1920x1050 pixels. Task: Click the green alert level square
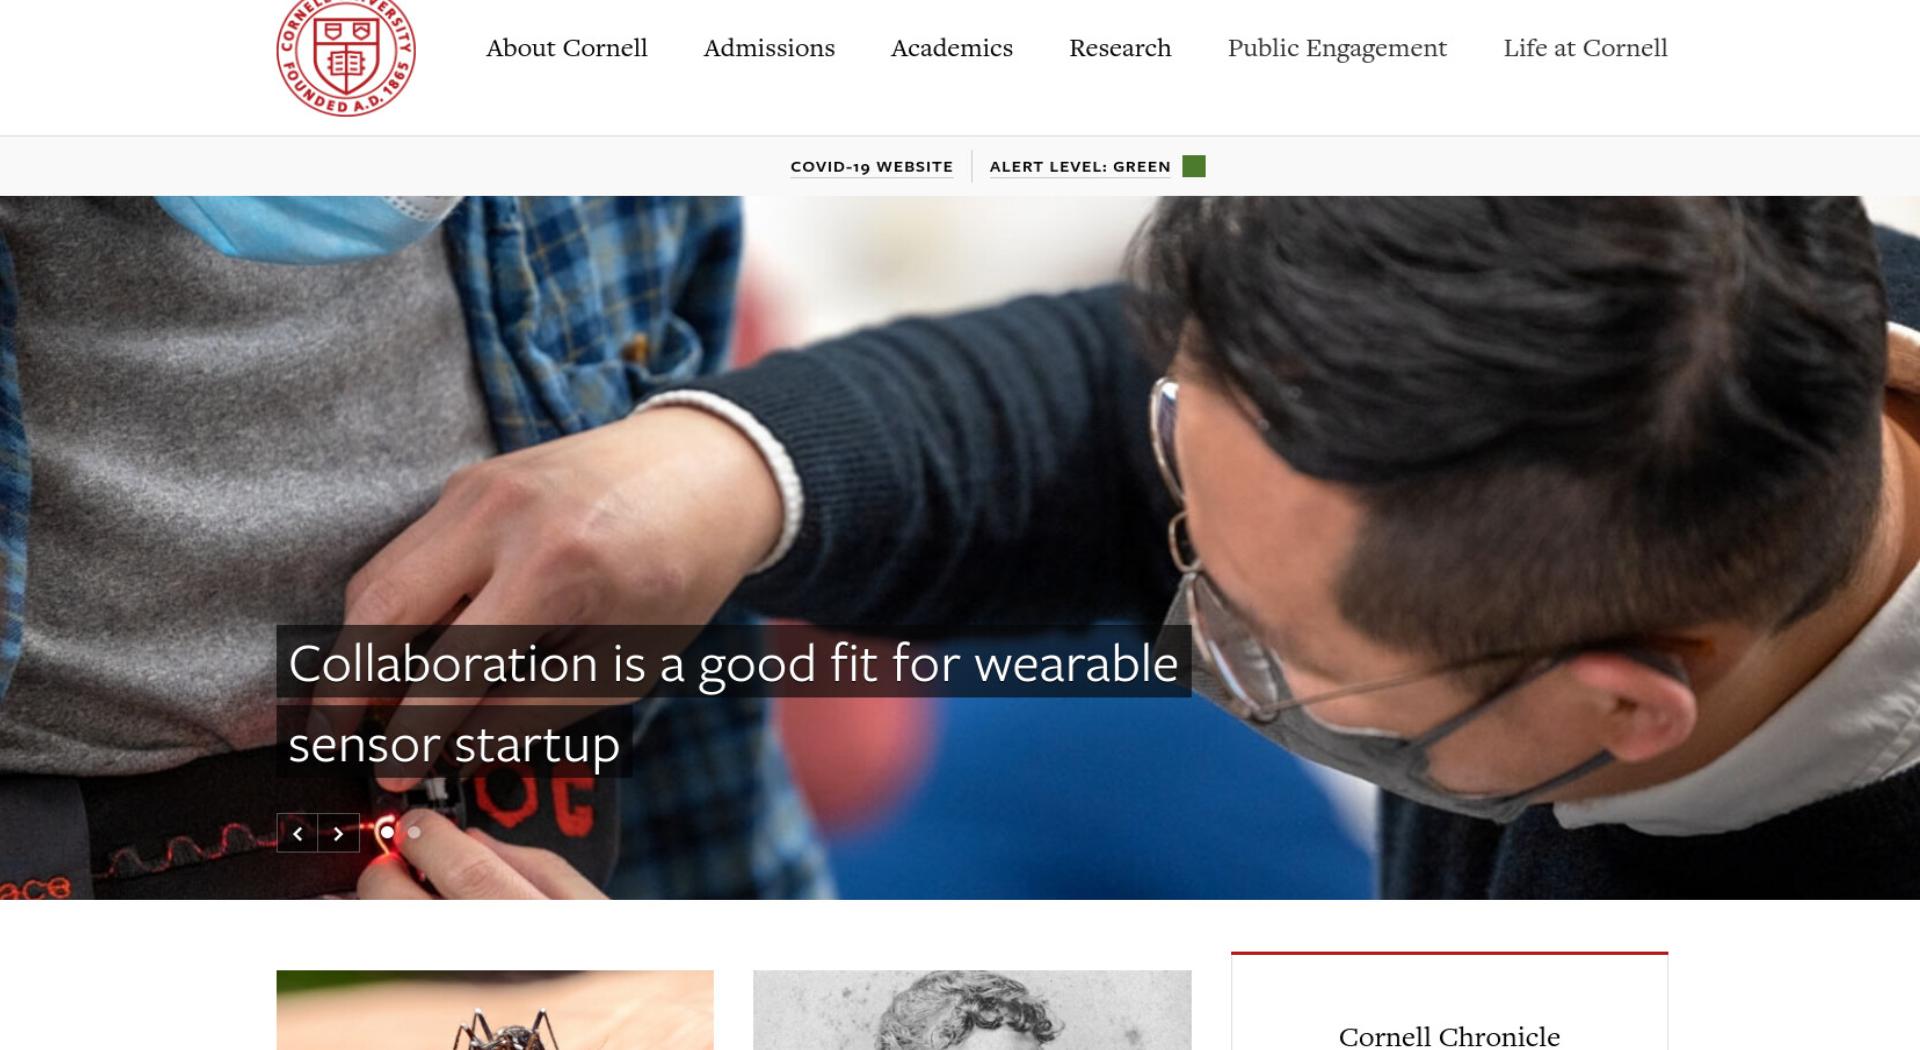1194,166
